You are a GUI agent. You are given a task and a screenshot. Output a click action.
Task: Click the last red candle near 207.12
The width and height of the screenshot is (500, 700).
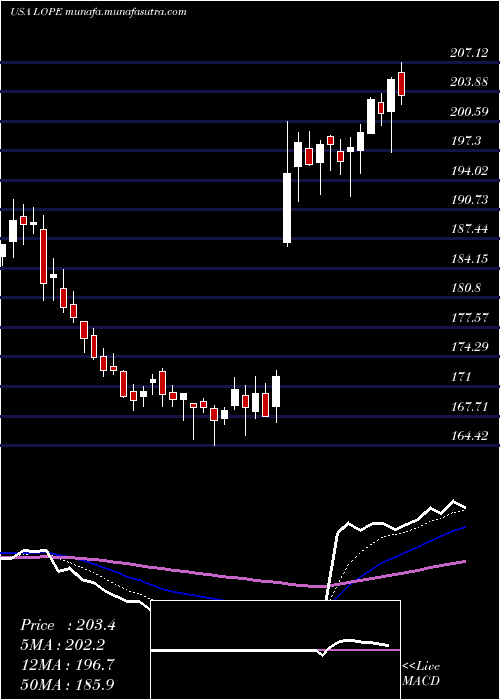click(x=401, y=83)
